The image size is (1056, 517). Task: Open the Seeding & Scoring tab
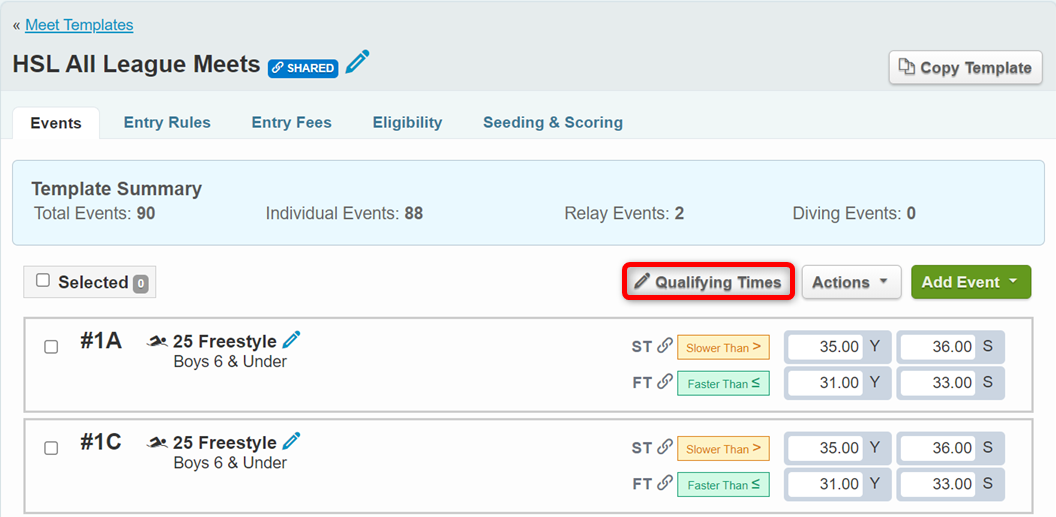tap(552, 123)
